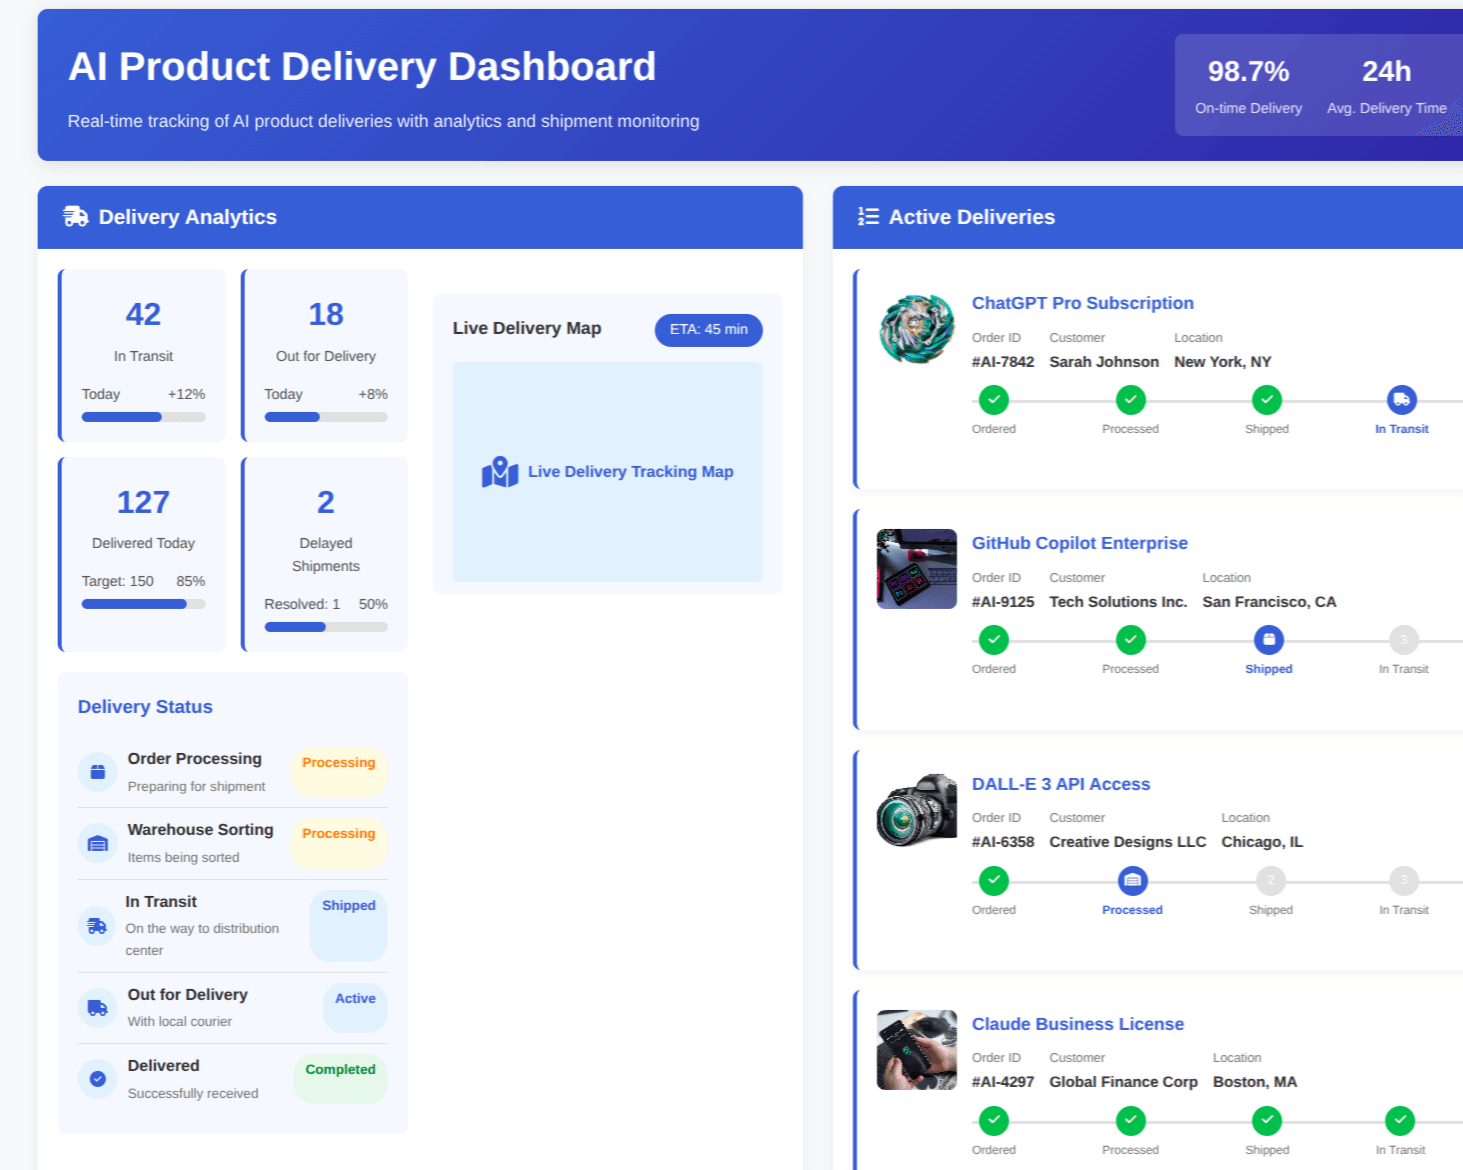Click the truck icon beside Delivery Analytics
The width and height of the screenshot is (1463, 1170).
coord(76,217)
